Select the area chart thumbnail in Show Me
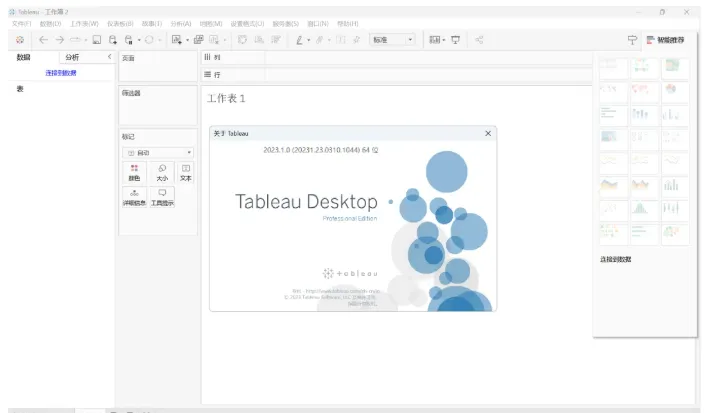 (613, 185)
